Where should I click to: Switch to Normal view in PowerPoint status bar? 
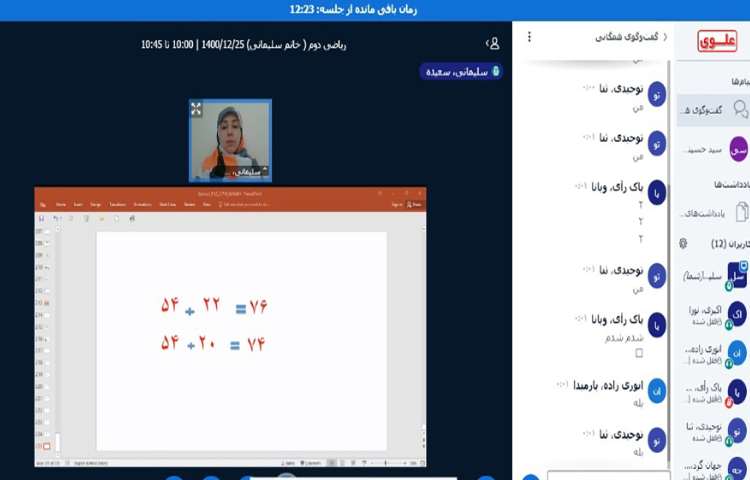[331, 463]
